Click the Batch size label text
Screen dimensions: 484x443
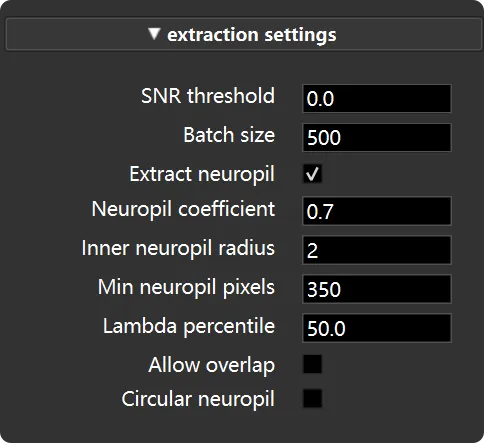229,135
